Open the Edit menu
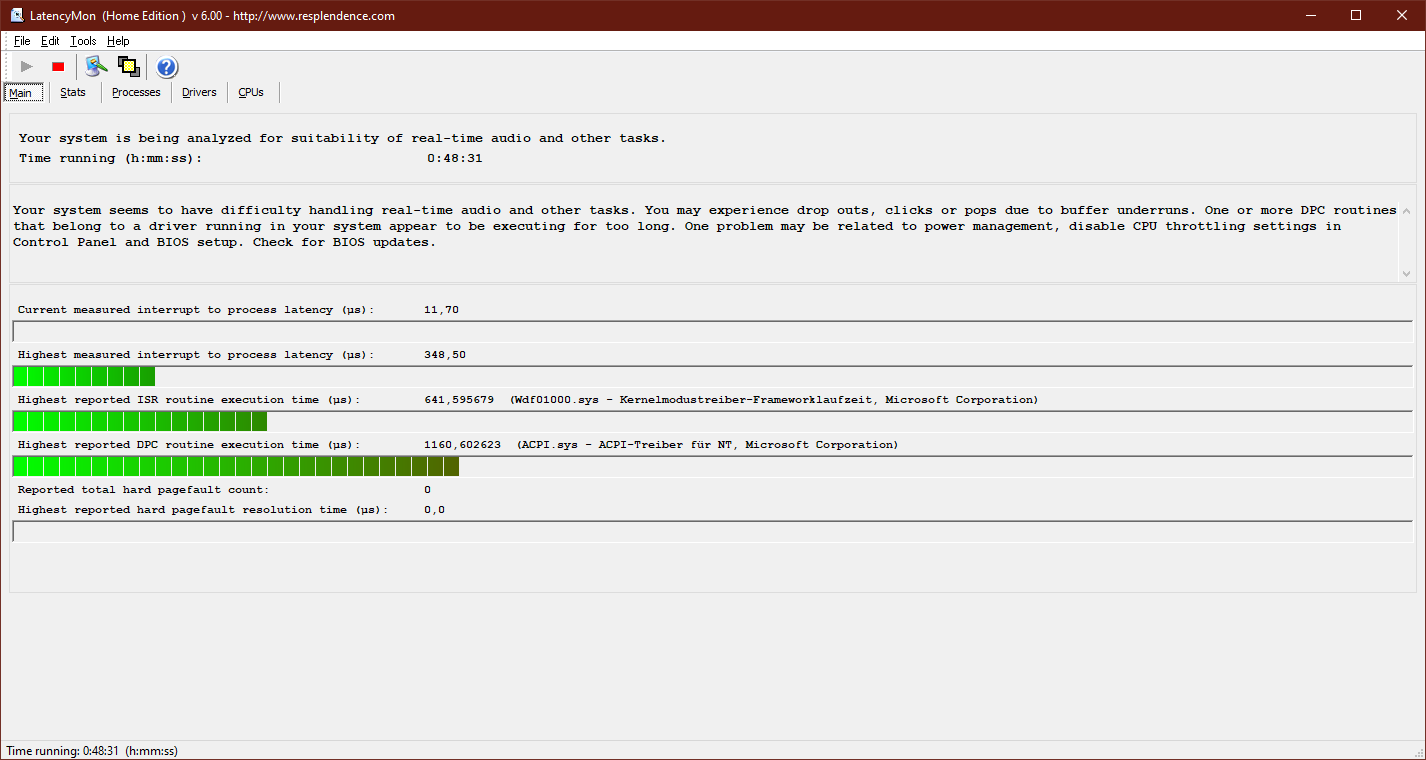This screenshot has height=760, width=1426. tap(50, 41)
